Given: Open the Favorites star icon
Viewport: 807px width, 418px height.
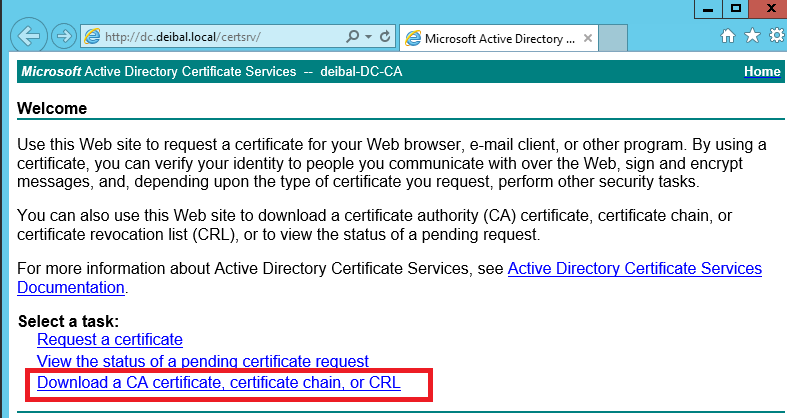Looking at the screenshot, I should pyautogui.click(x=751, y=36).
